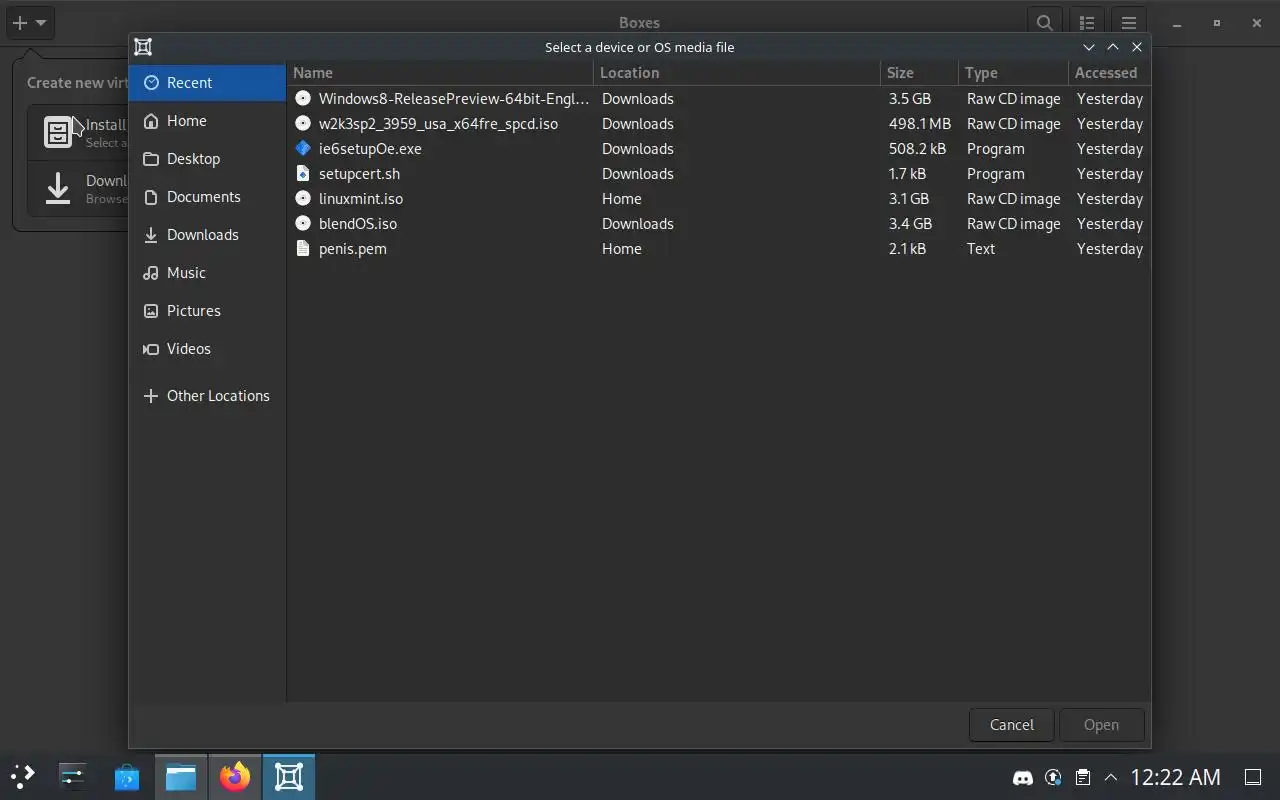The image size is (1280, 800).
Task: Click the Downloads arrow icon in the sidebar
Action: [151, 235]
